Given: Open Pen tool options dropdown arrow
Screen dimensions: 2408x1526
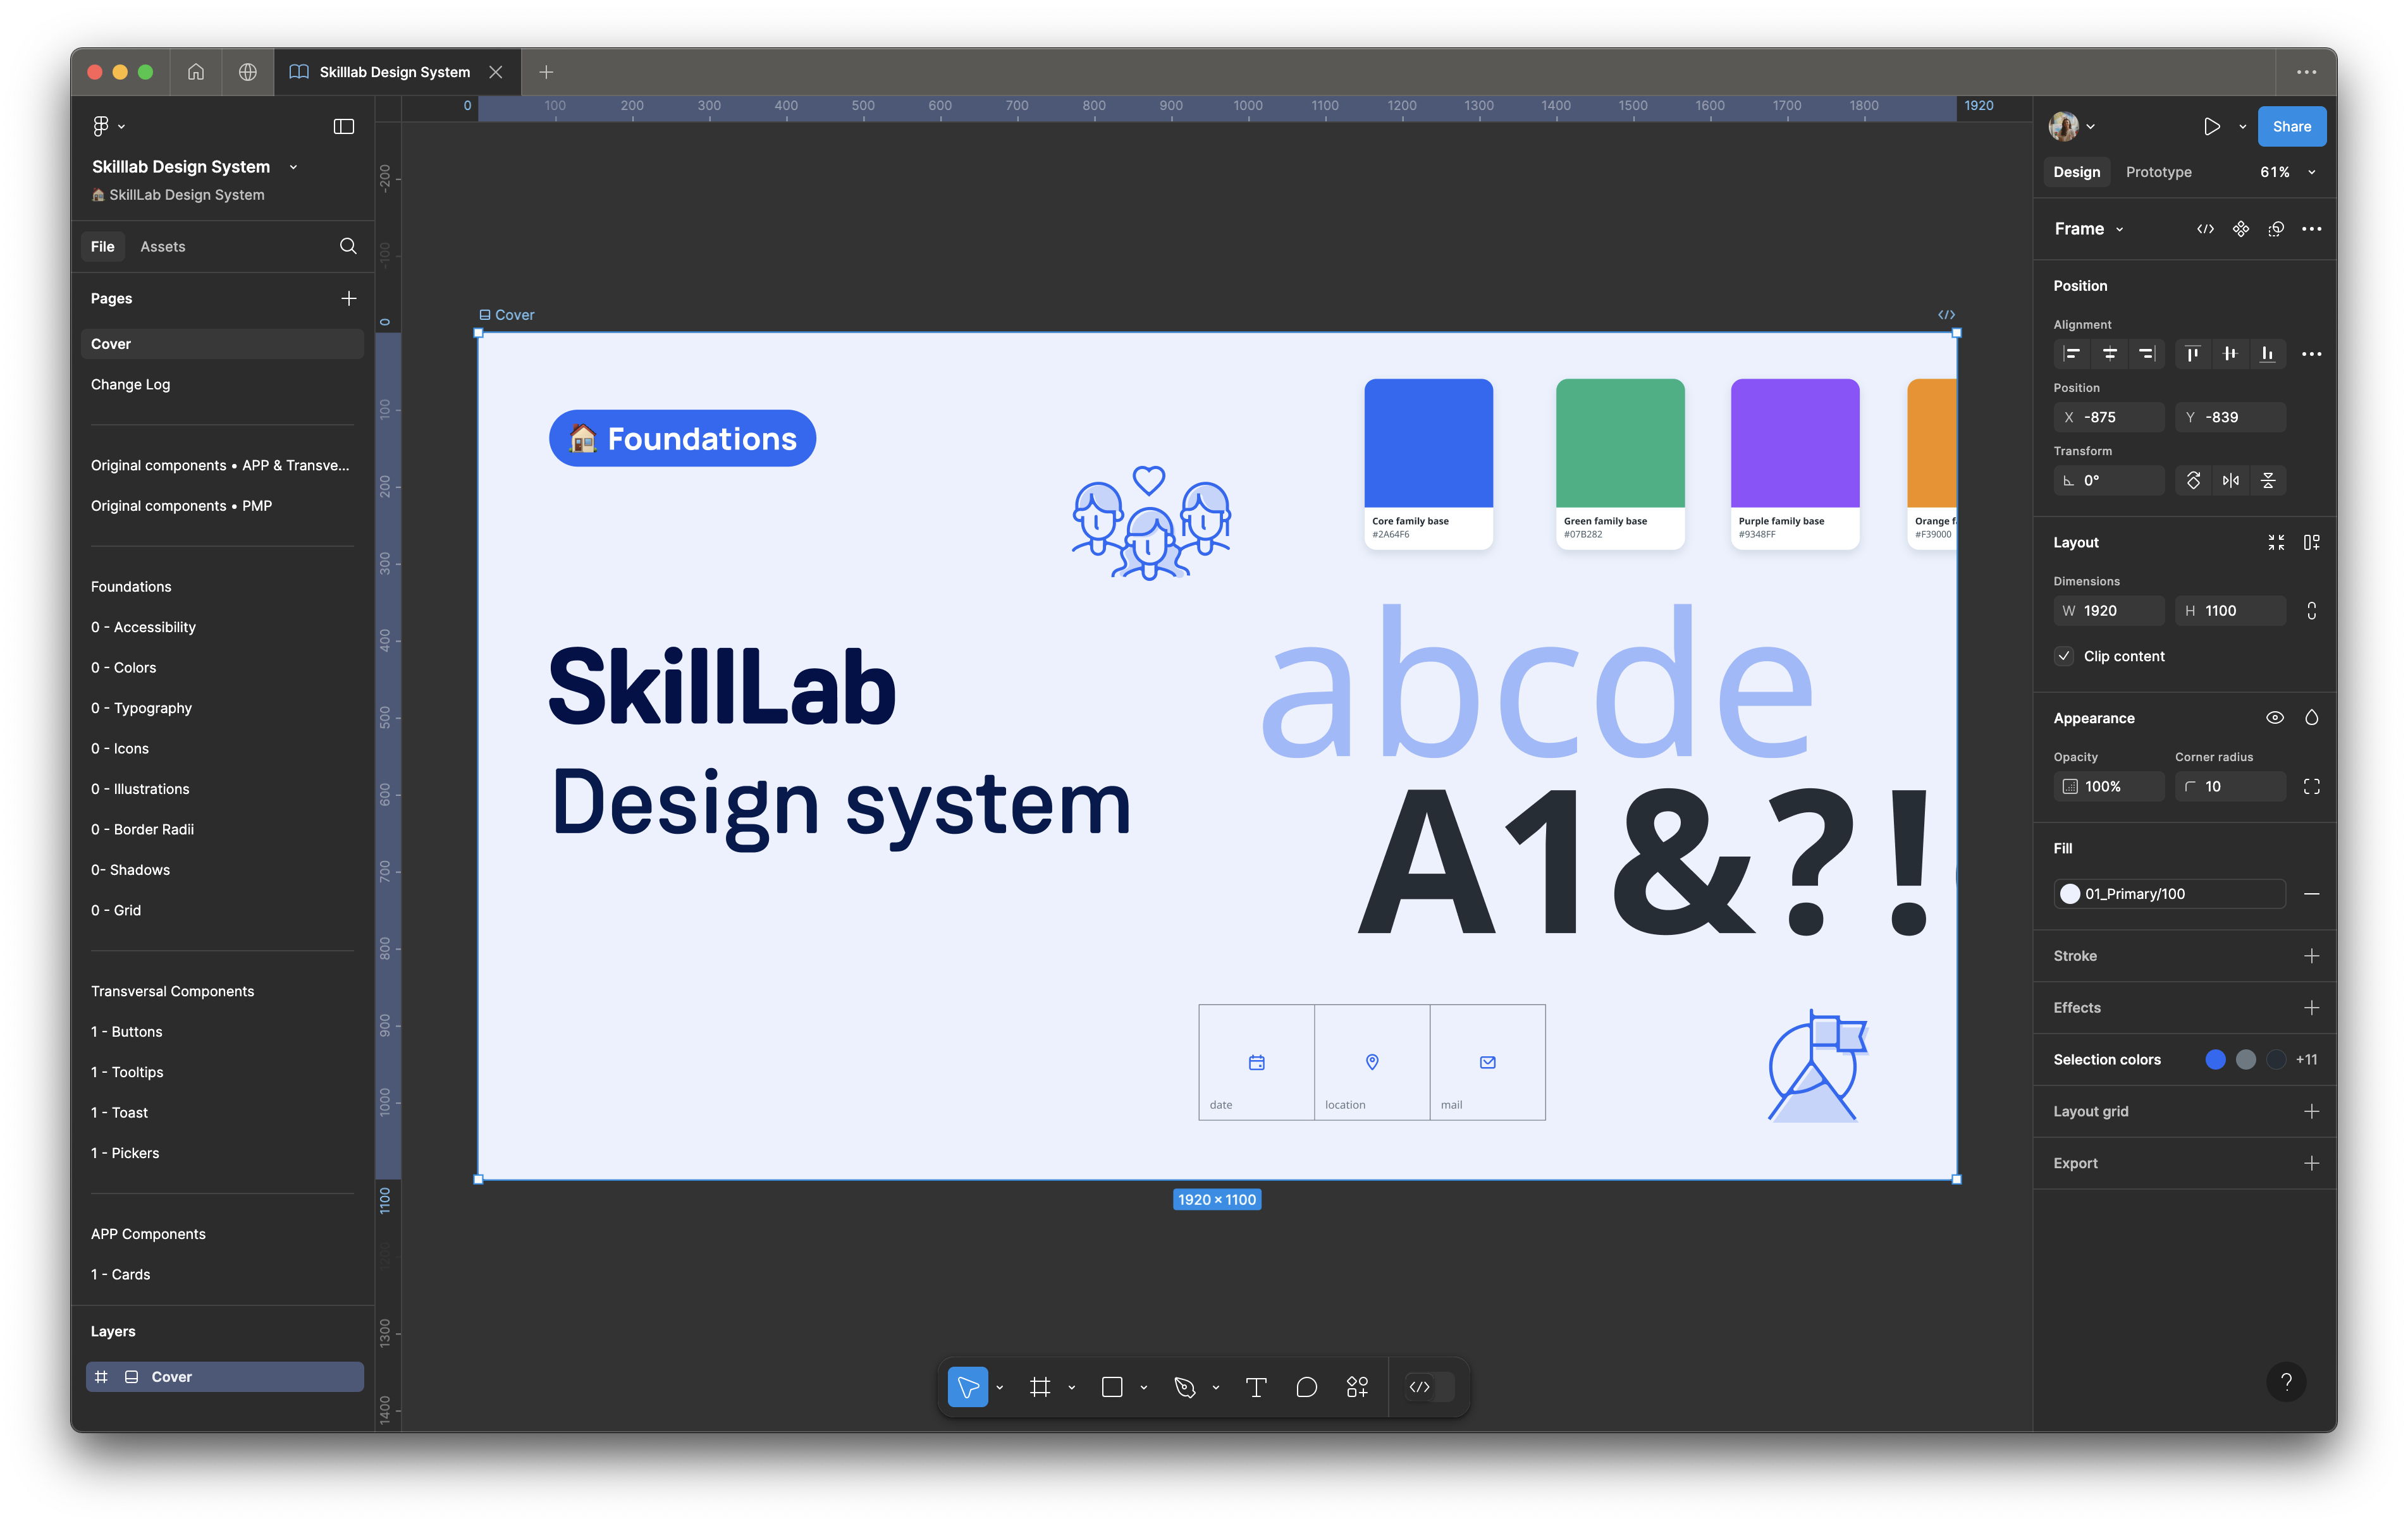Looking at the screenshot, I should (x=1215, y=1387).
